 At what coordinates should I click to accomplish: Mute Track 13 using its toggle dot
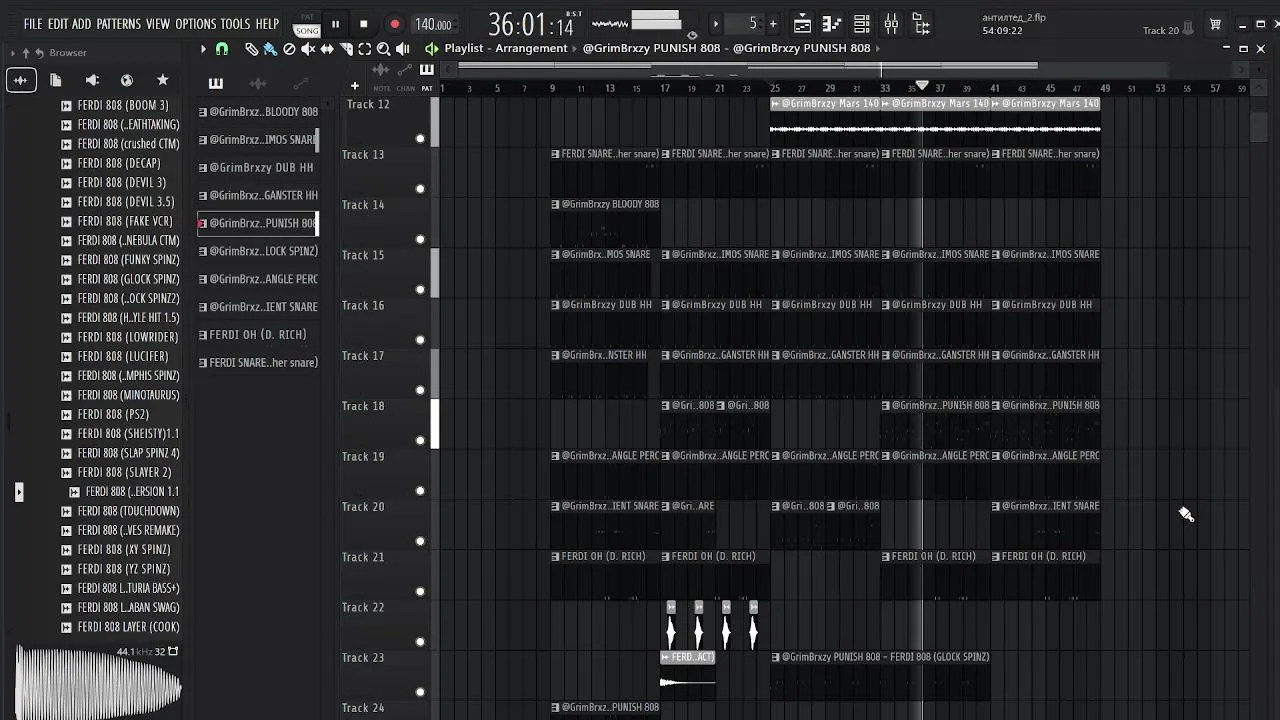tap(420, 188)
